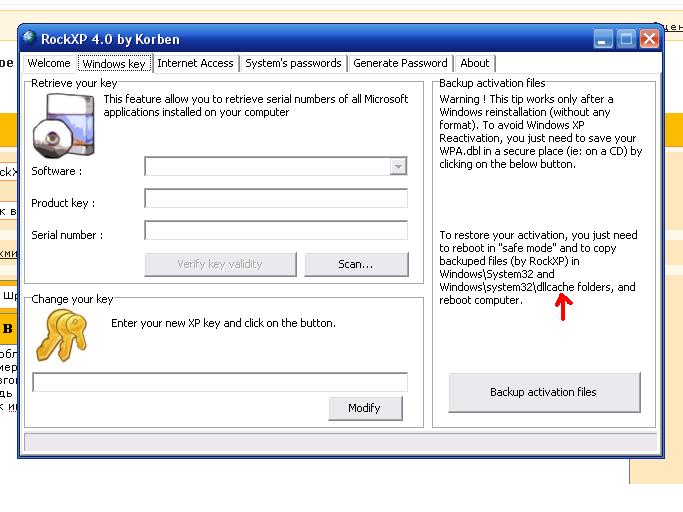The height and width of the screenshot is (512, 683).
Task: Click the Modify button
Action: [365, 408]
